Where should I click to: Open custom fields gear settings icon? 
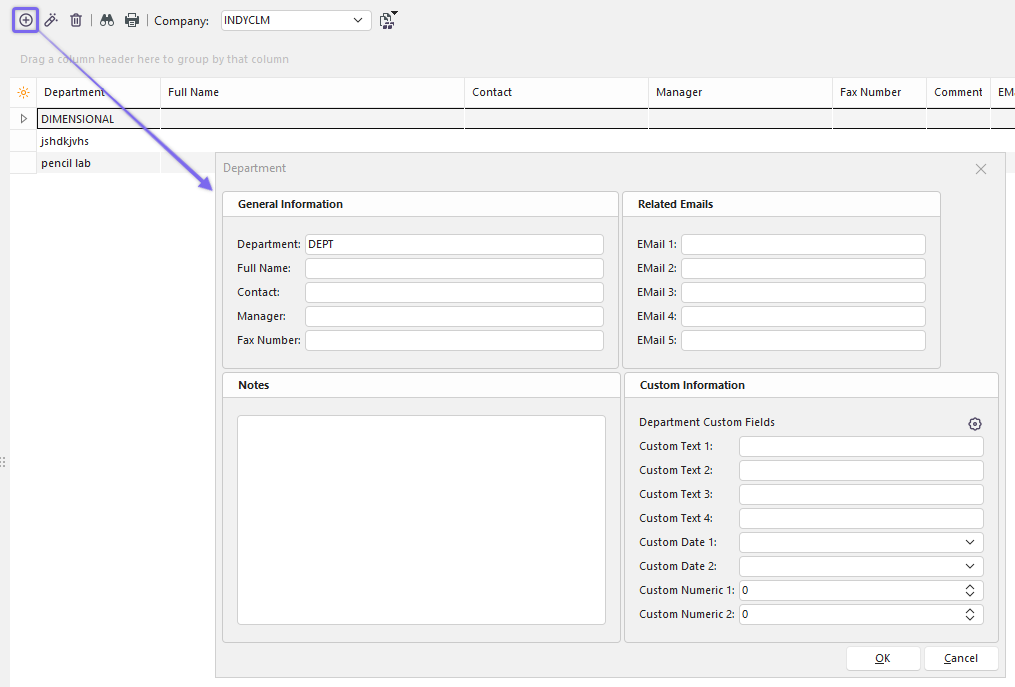pos(974,424)
